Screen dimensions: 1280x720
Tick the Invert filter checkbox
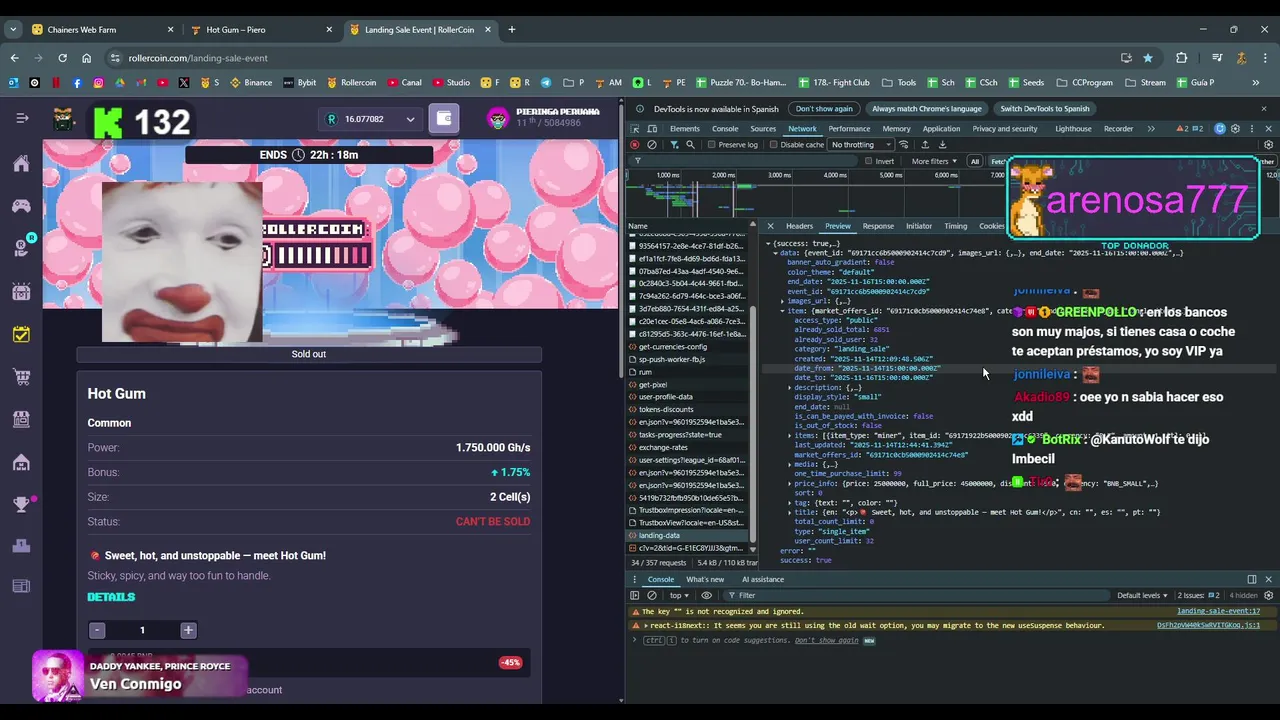pyautogui.click(x=869, y=161)
